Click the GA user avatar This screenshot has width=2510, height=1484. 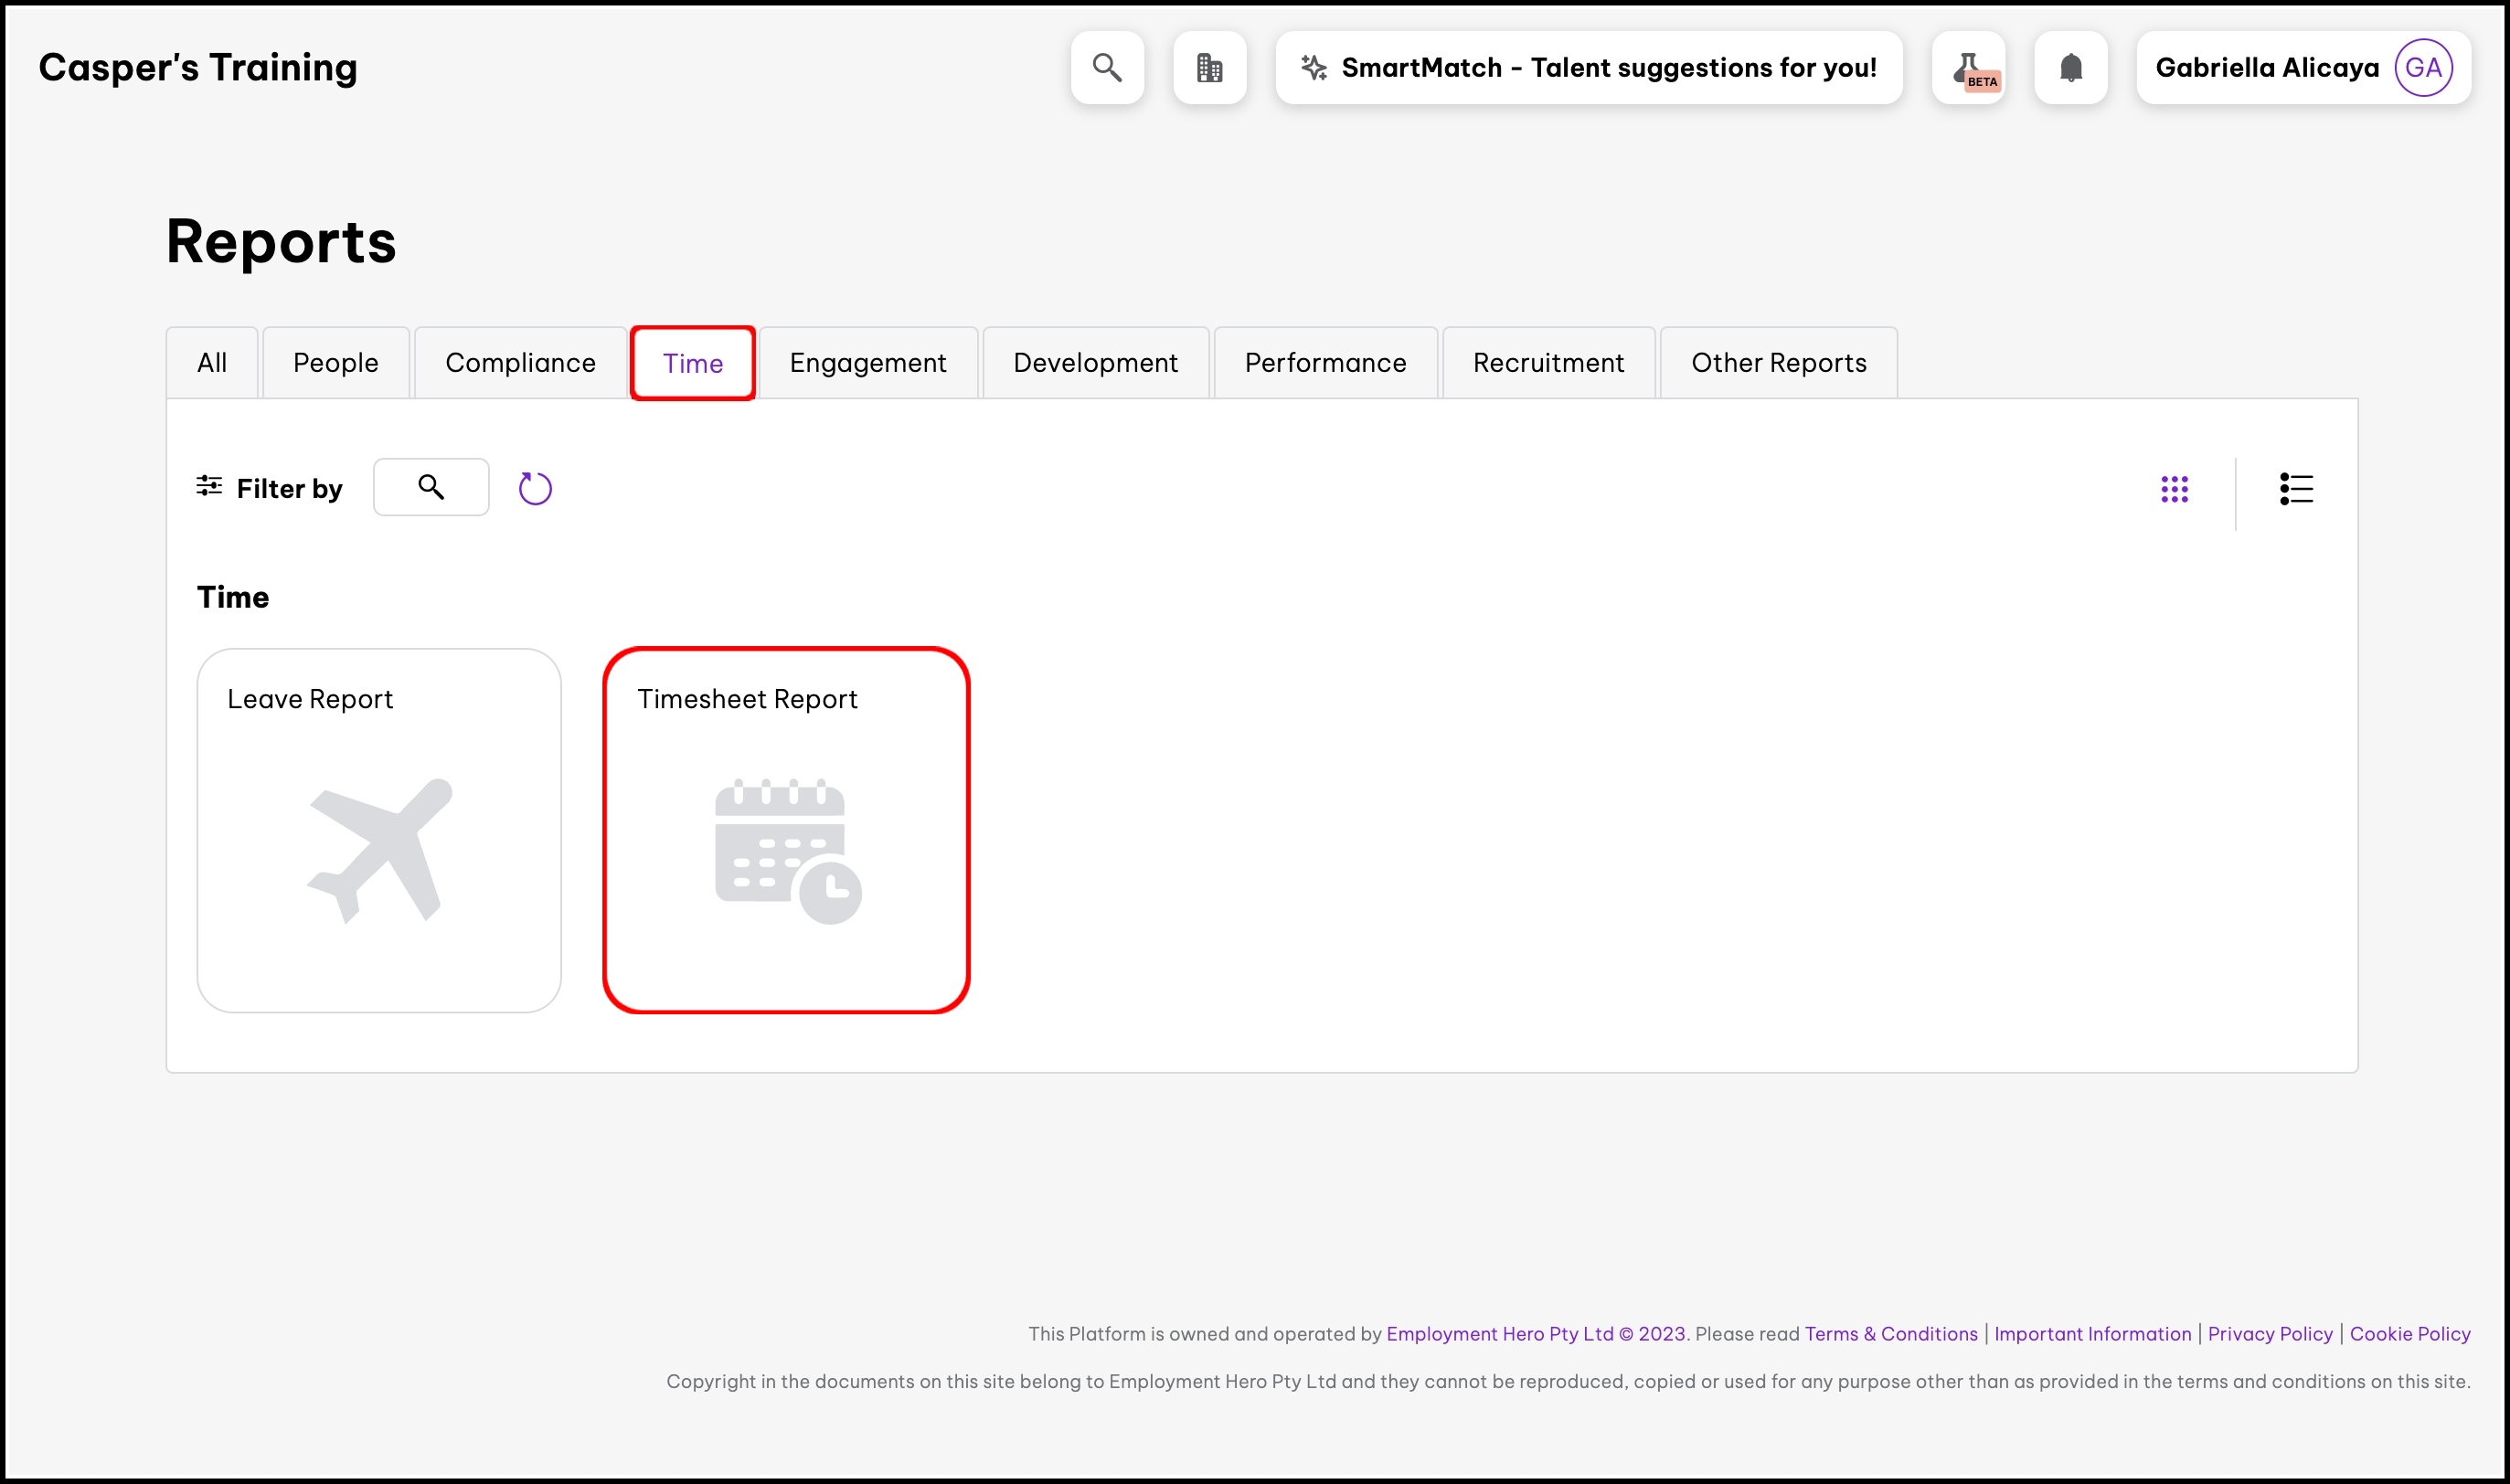click(2423, 68)
